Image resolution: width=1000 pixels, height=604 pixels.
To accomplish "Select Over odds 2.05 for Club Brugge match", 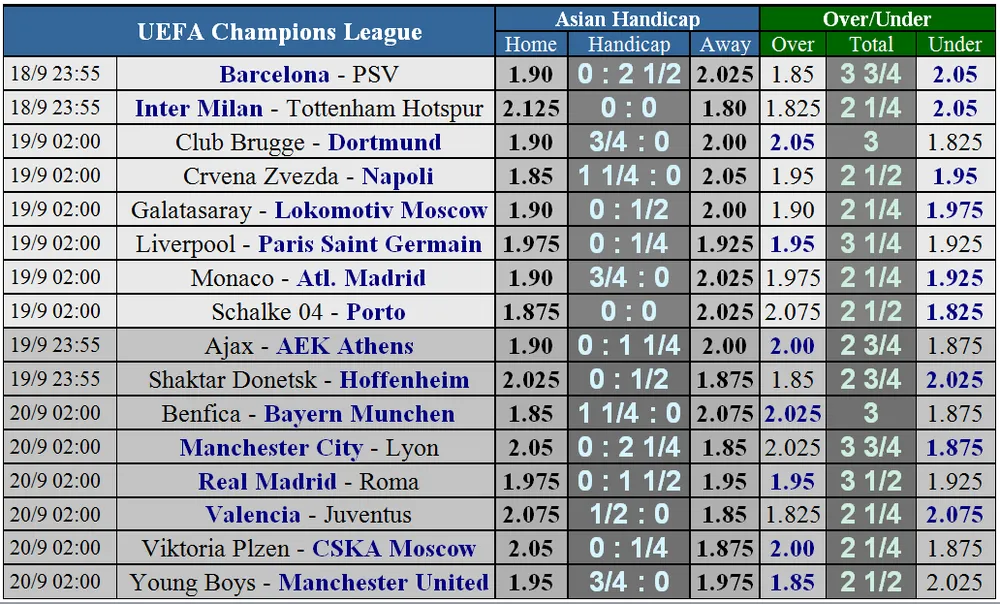I will 792,142.
